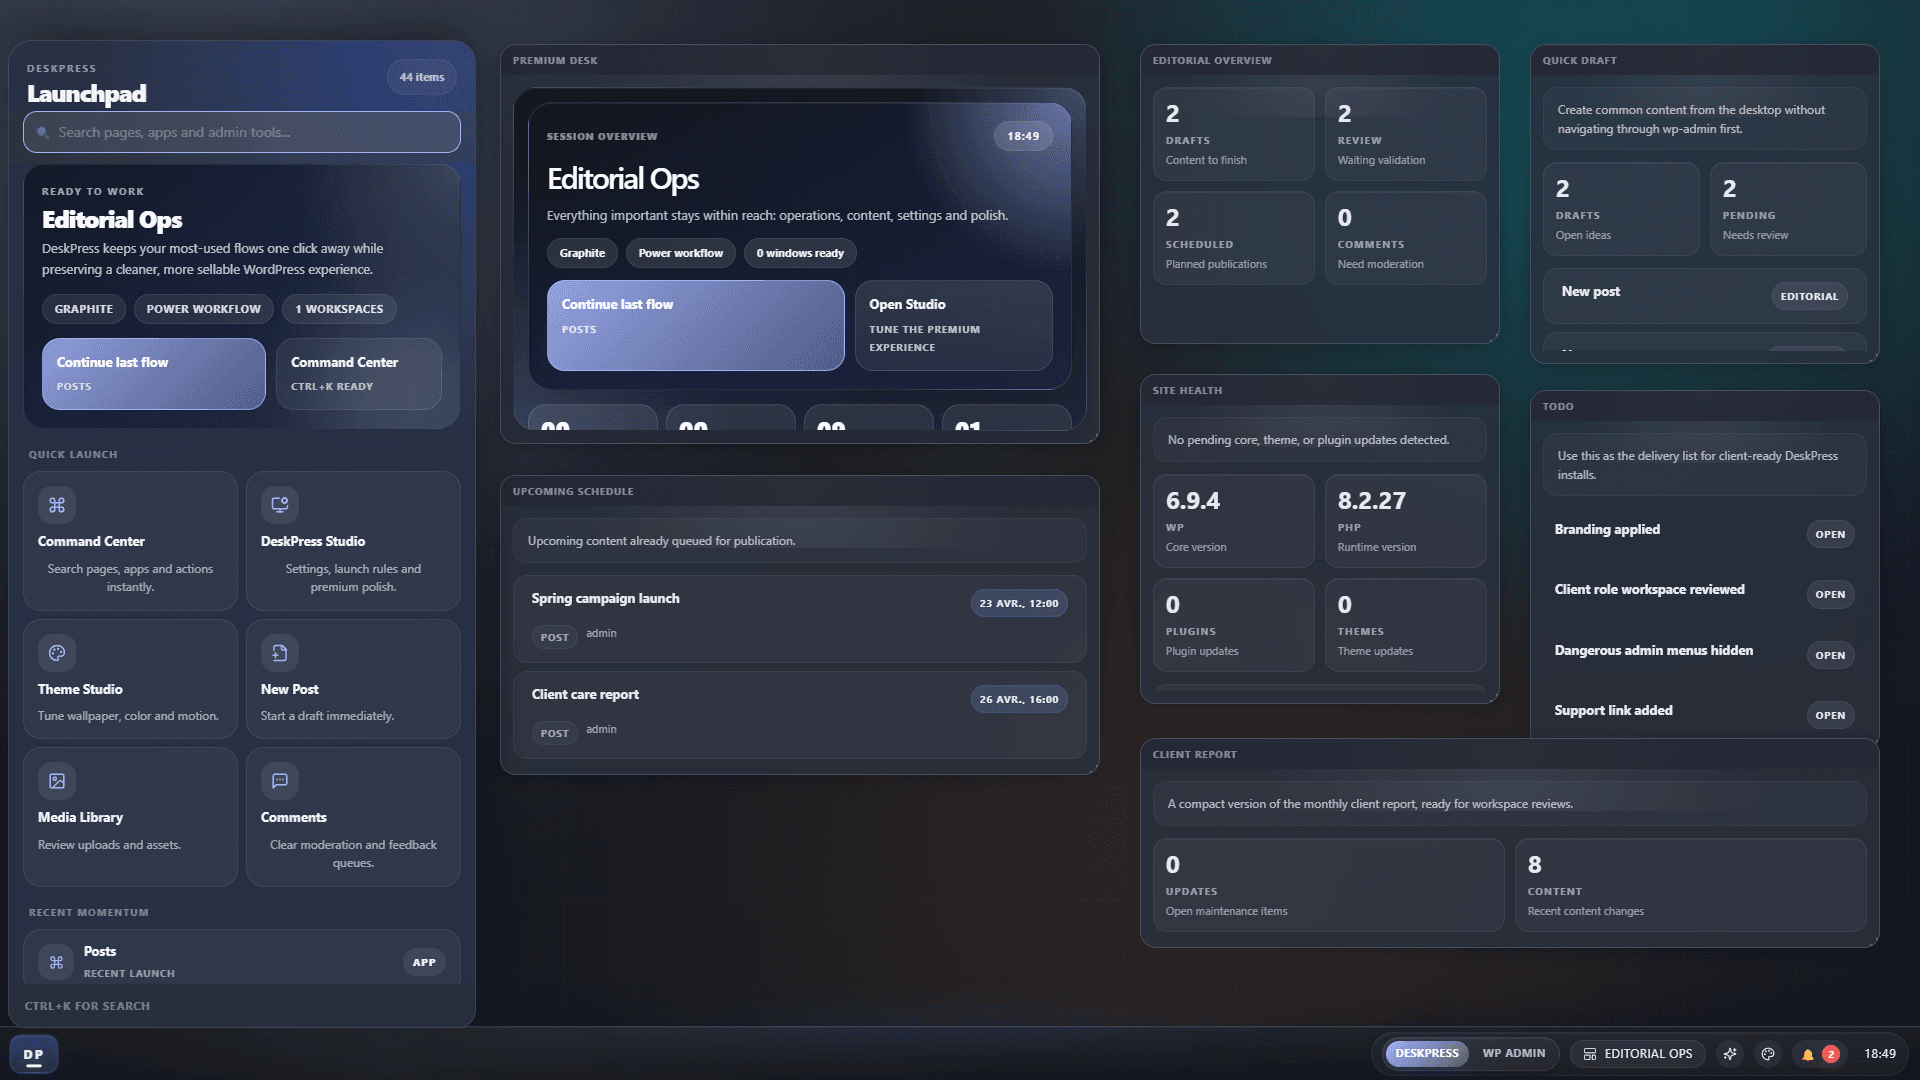
Task: Click the Comments speech bubble icon
Action: pos(279,780)
